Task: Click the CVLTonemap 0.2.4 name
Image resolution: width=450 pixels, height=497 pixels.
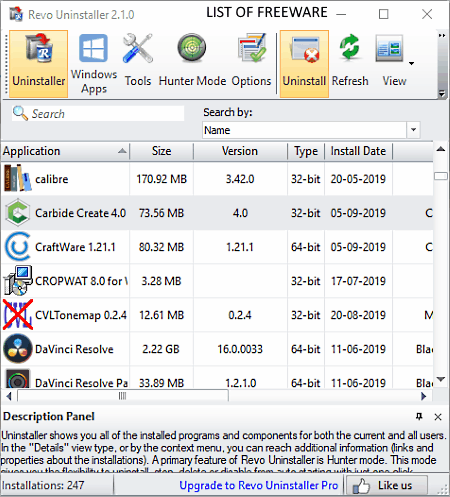Action: tap(81, 315)
